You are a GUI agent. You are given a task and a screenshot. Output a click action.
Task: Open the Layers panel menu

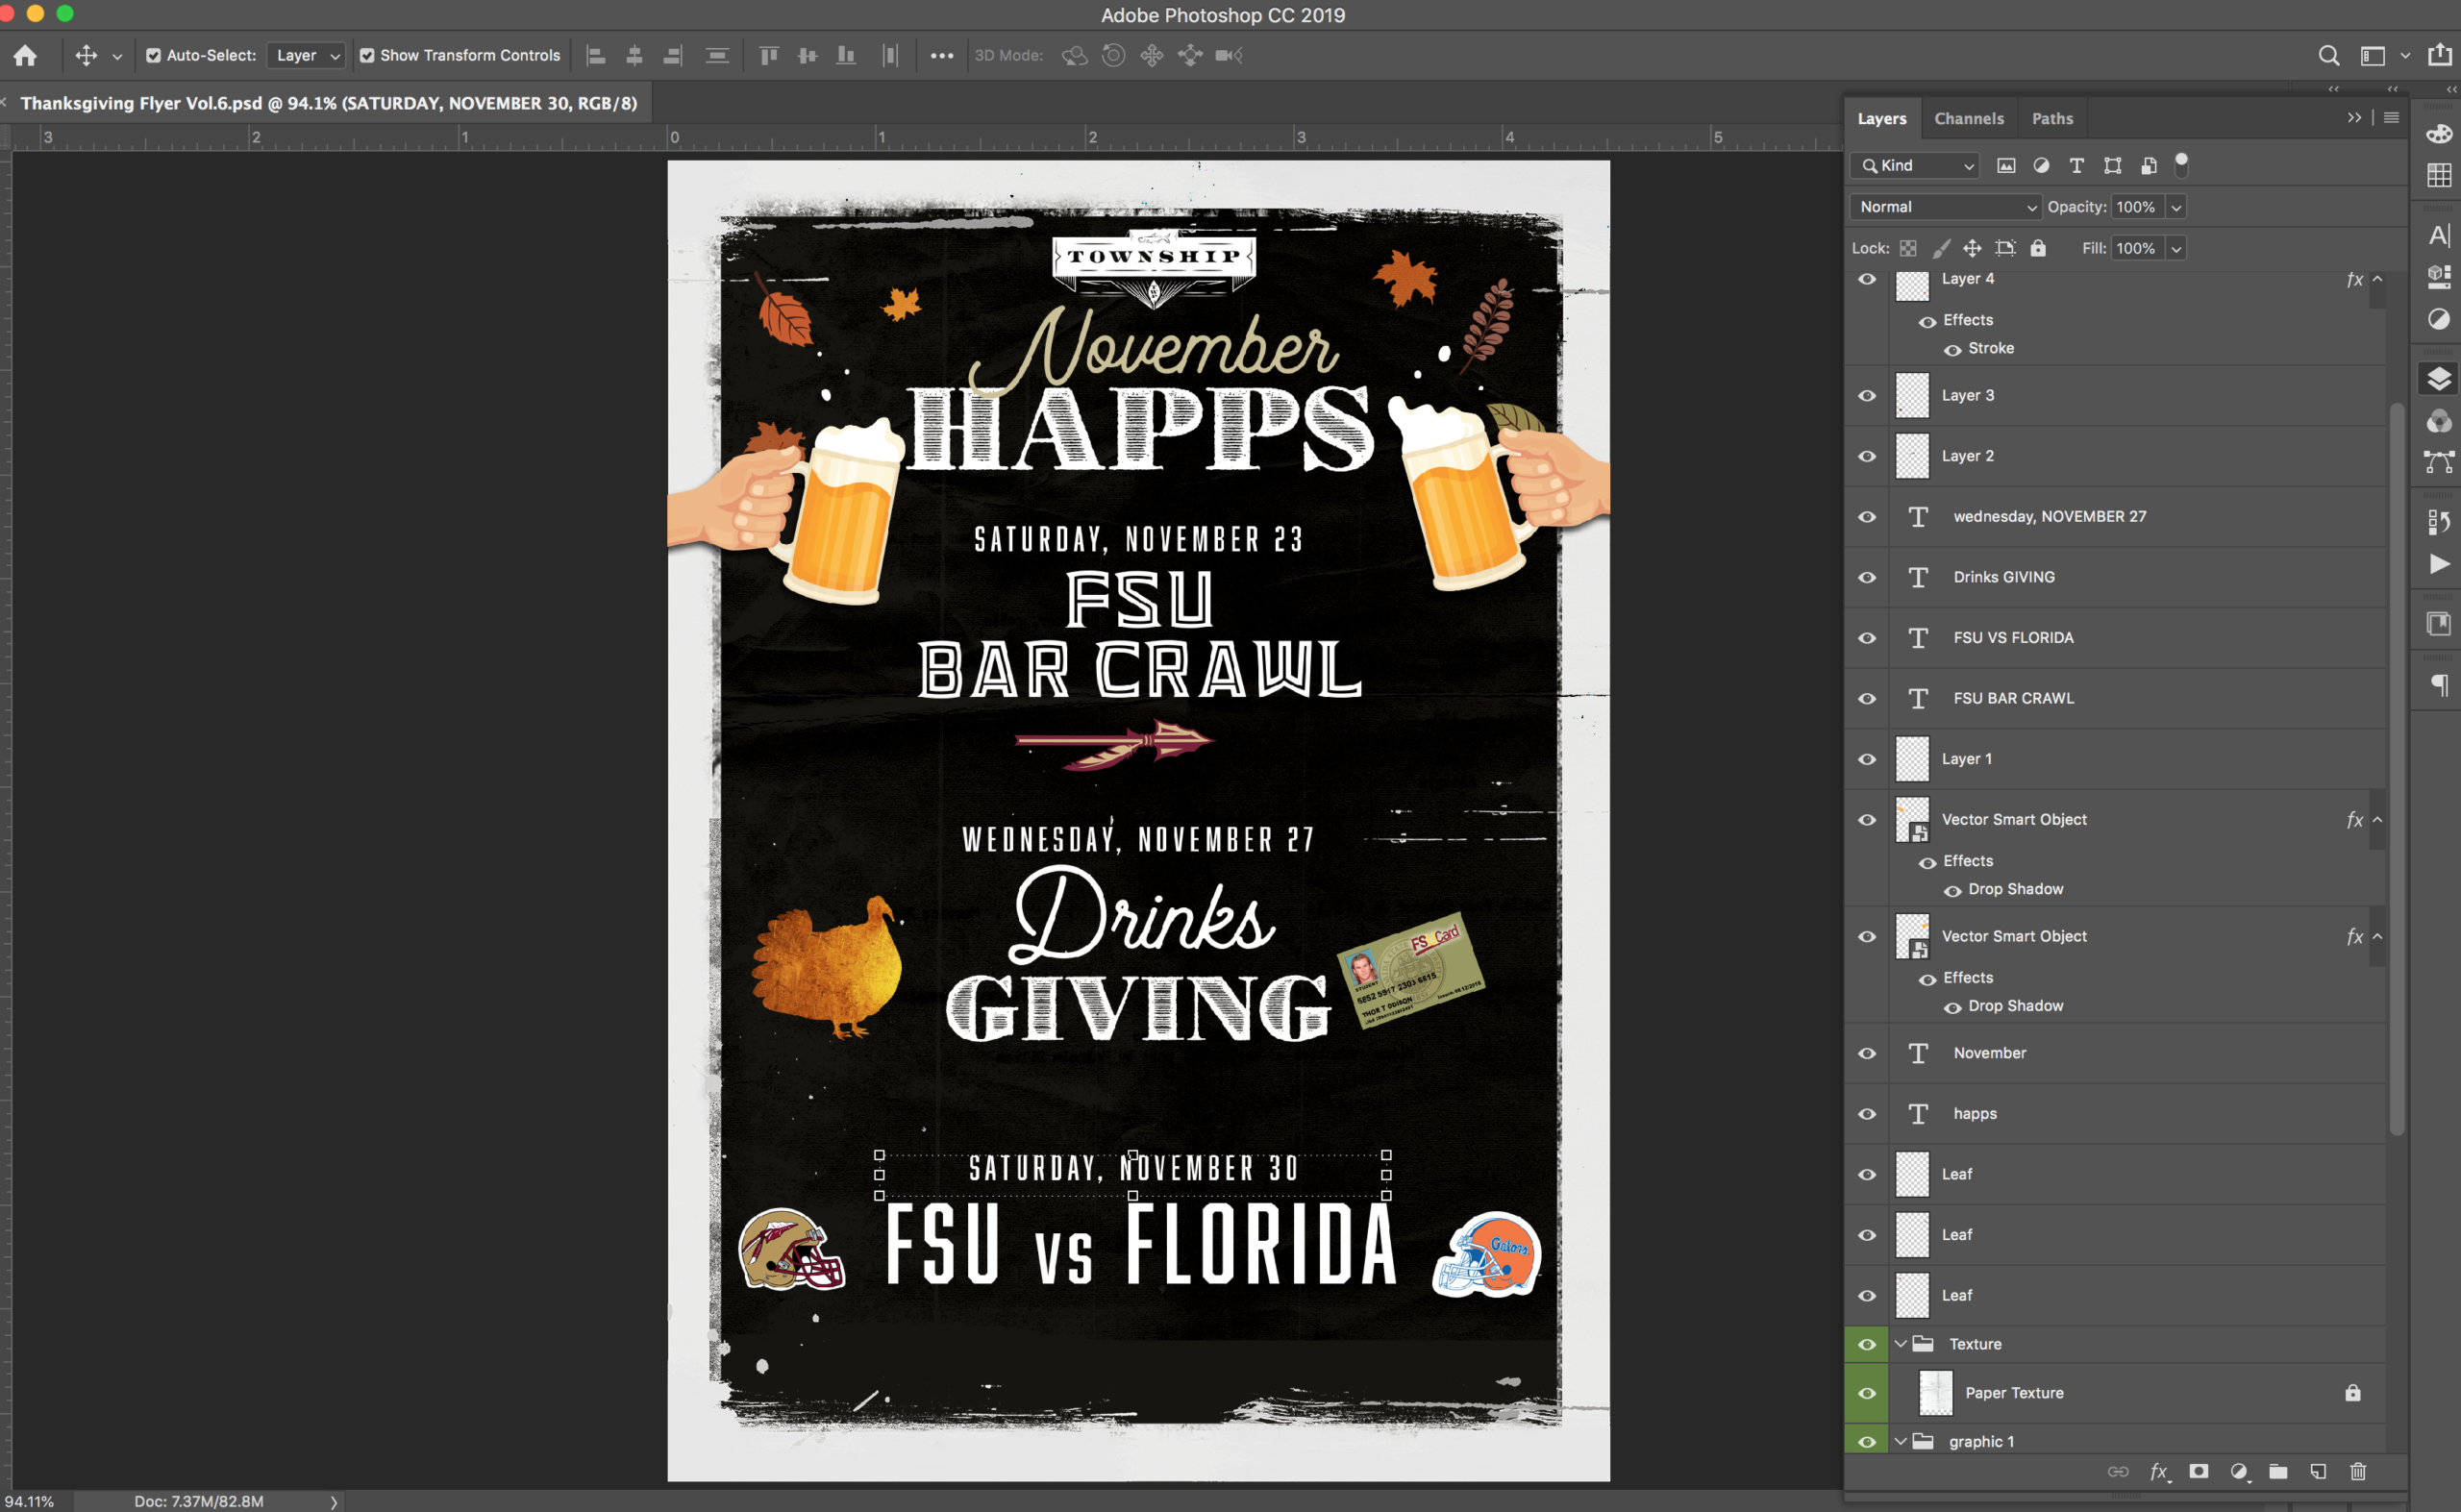[x=2391, y=118]
